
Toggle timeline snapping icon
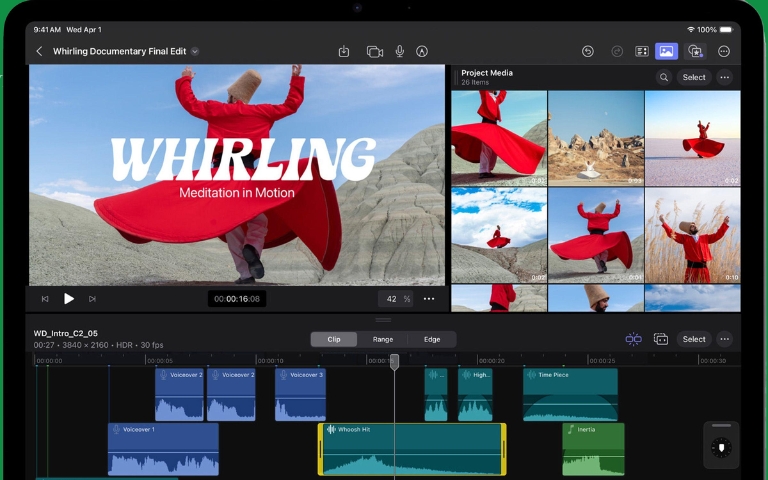(633, 339)
